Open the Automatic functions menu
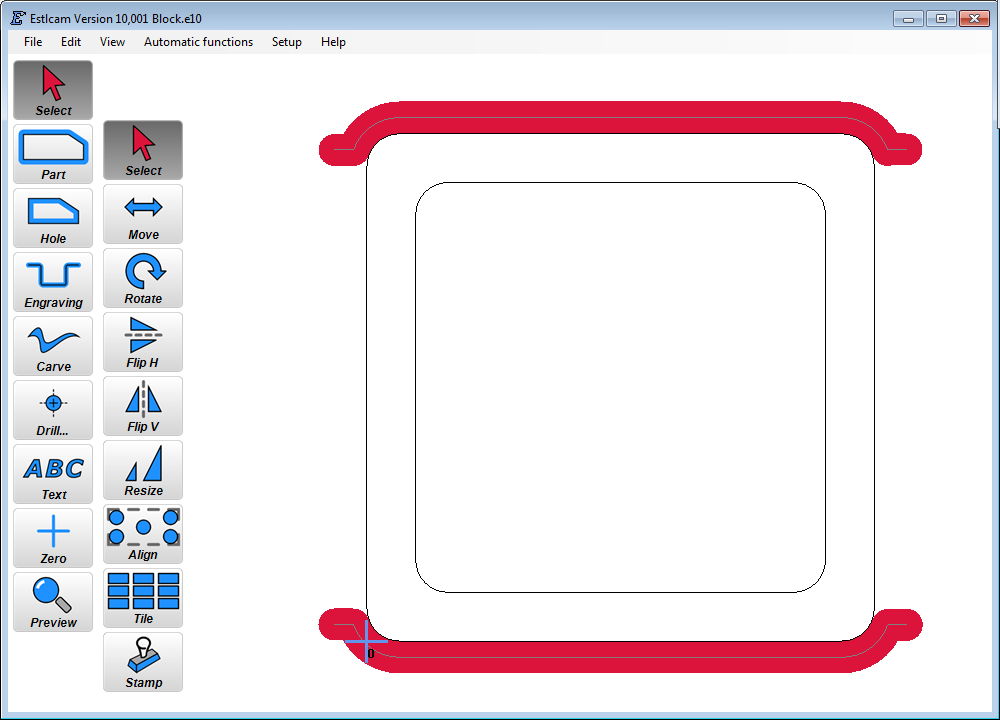This screenshot has width=1000, height=720. (x=198, y=42)
